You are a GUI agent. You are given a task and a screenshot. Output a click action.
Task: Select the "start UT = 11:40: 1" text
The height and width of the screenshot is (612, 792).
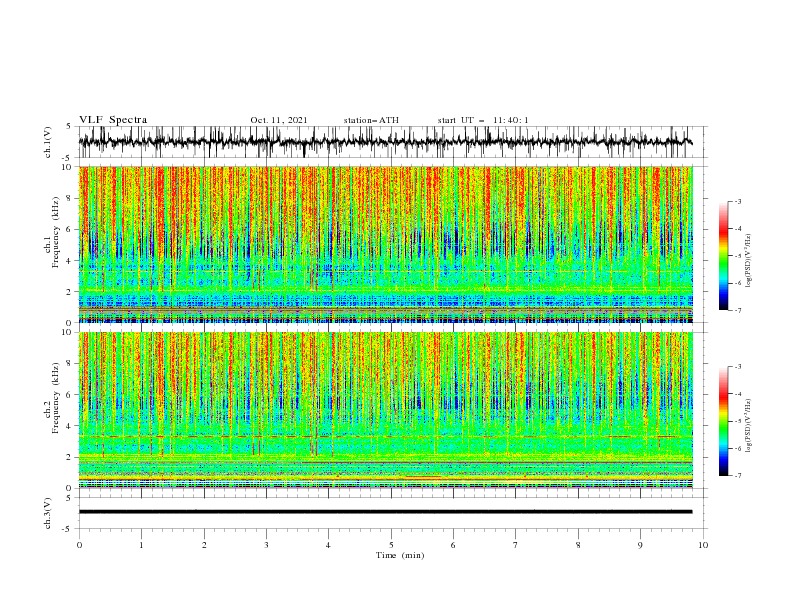coord(483,120)
